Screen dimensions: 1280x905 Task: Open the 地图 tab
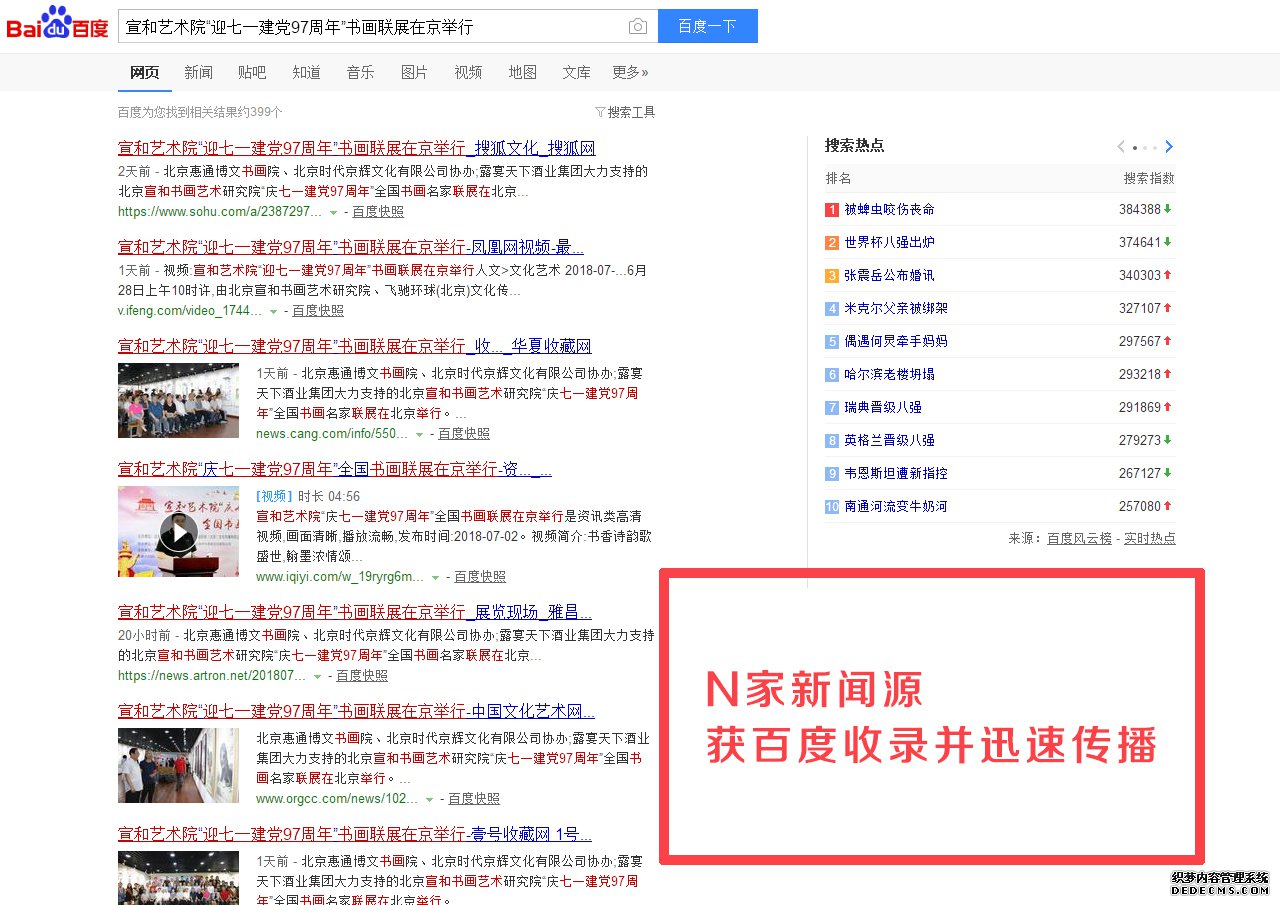click(x=522, y=72)
